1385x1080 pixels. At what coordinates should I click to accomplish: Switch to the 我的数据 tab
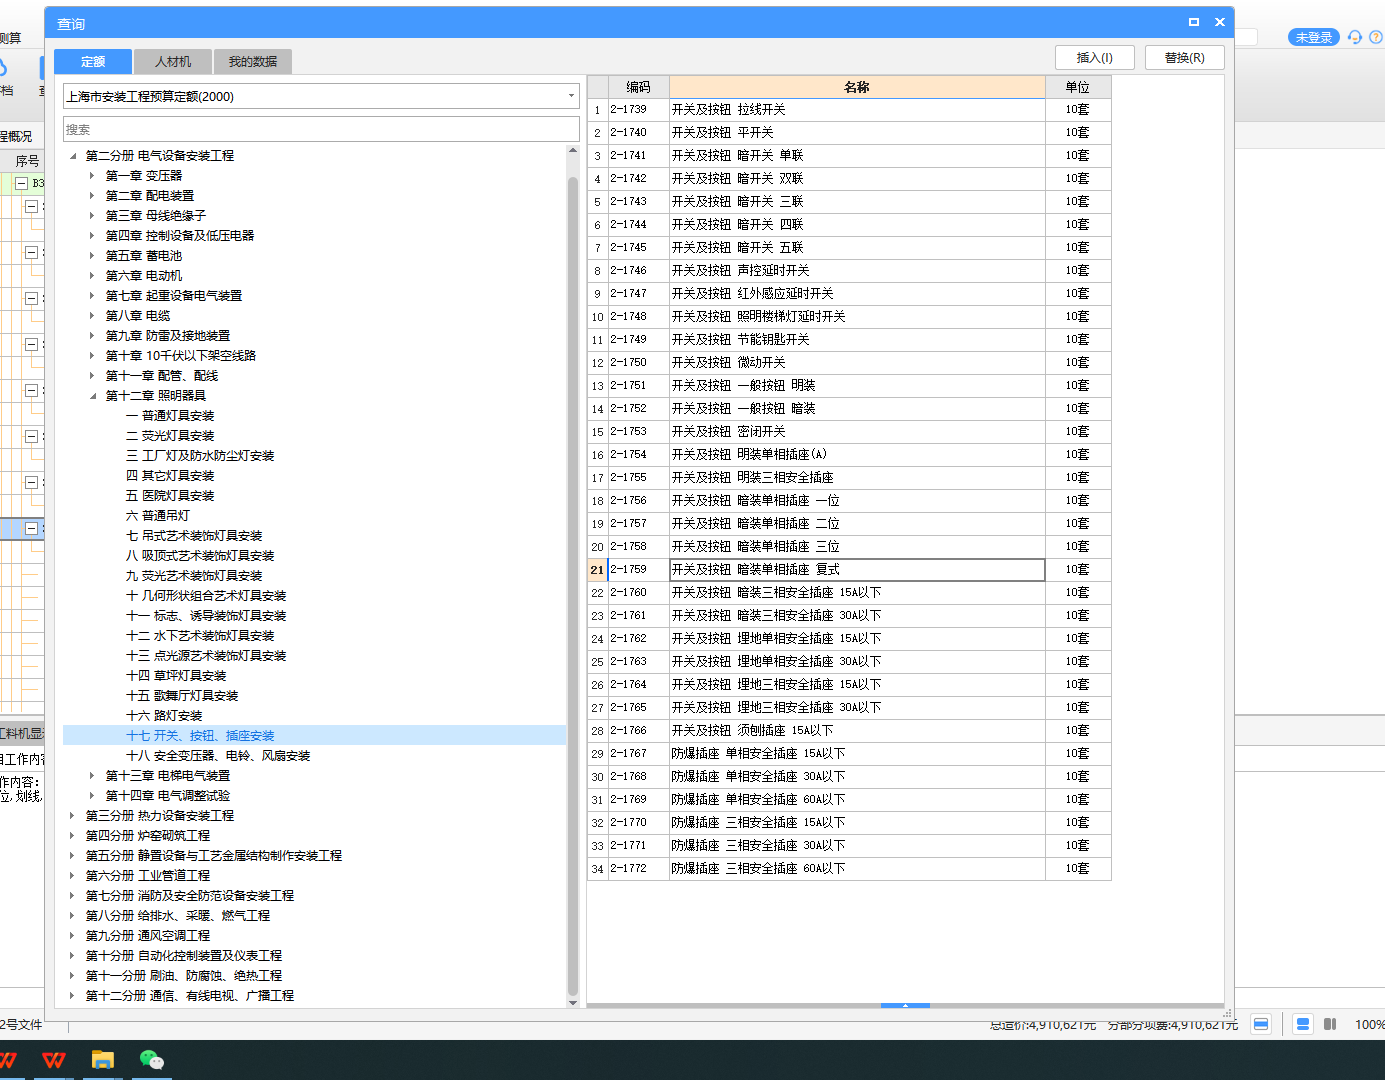(x=253, y=61)
